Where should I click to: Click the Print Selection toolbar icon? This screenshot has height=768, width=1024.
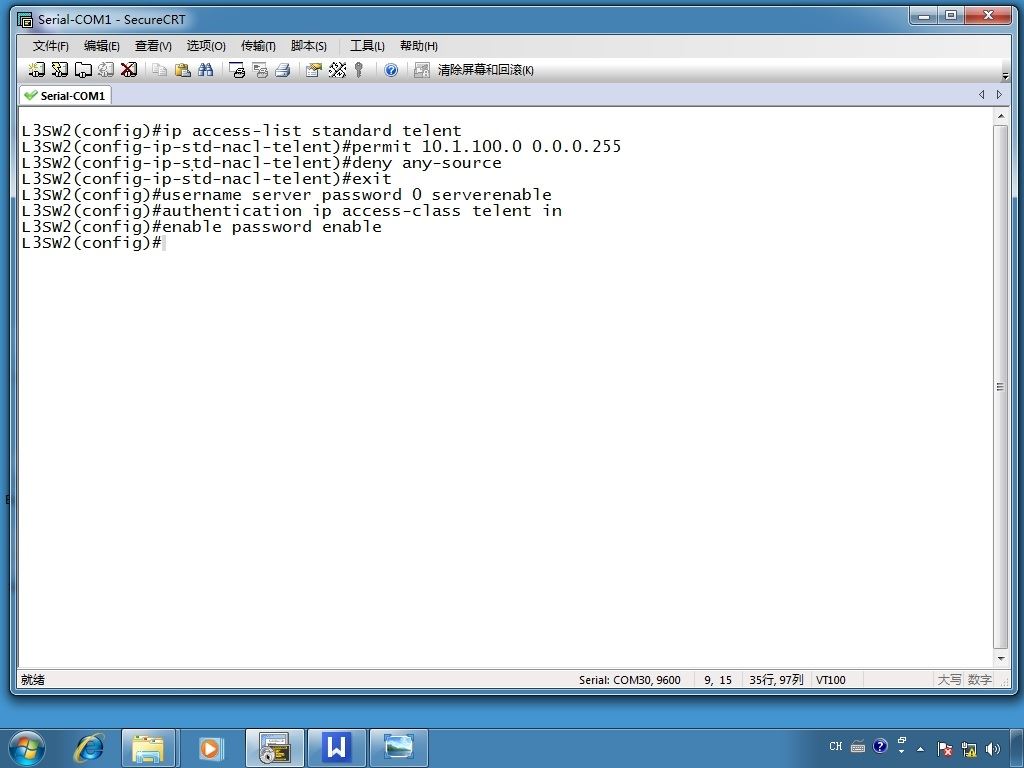[x=260, y=70]
